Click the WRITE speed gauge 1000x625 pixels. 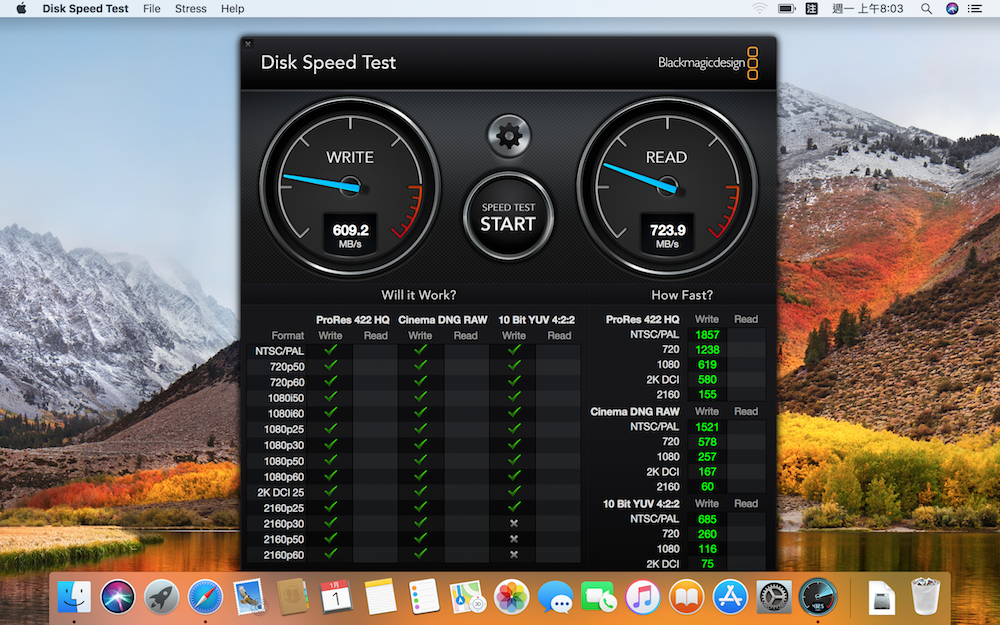click(x=350, y=187)
